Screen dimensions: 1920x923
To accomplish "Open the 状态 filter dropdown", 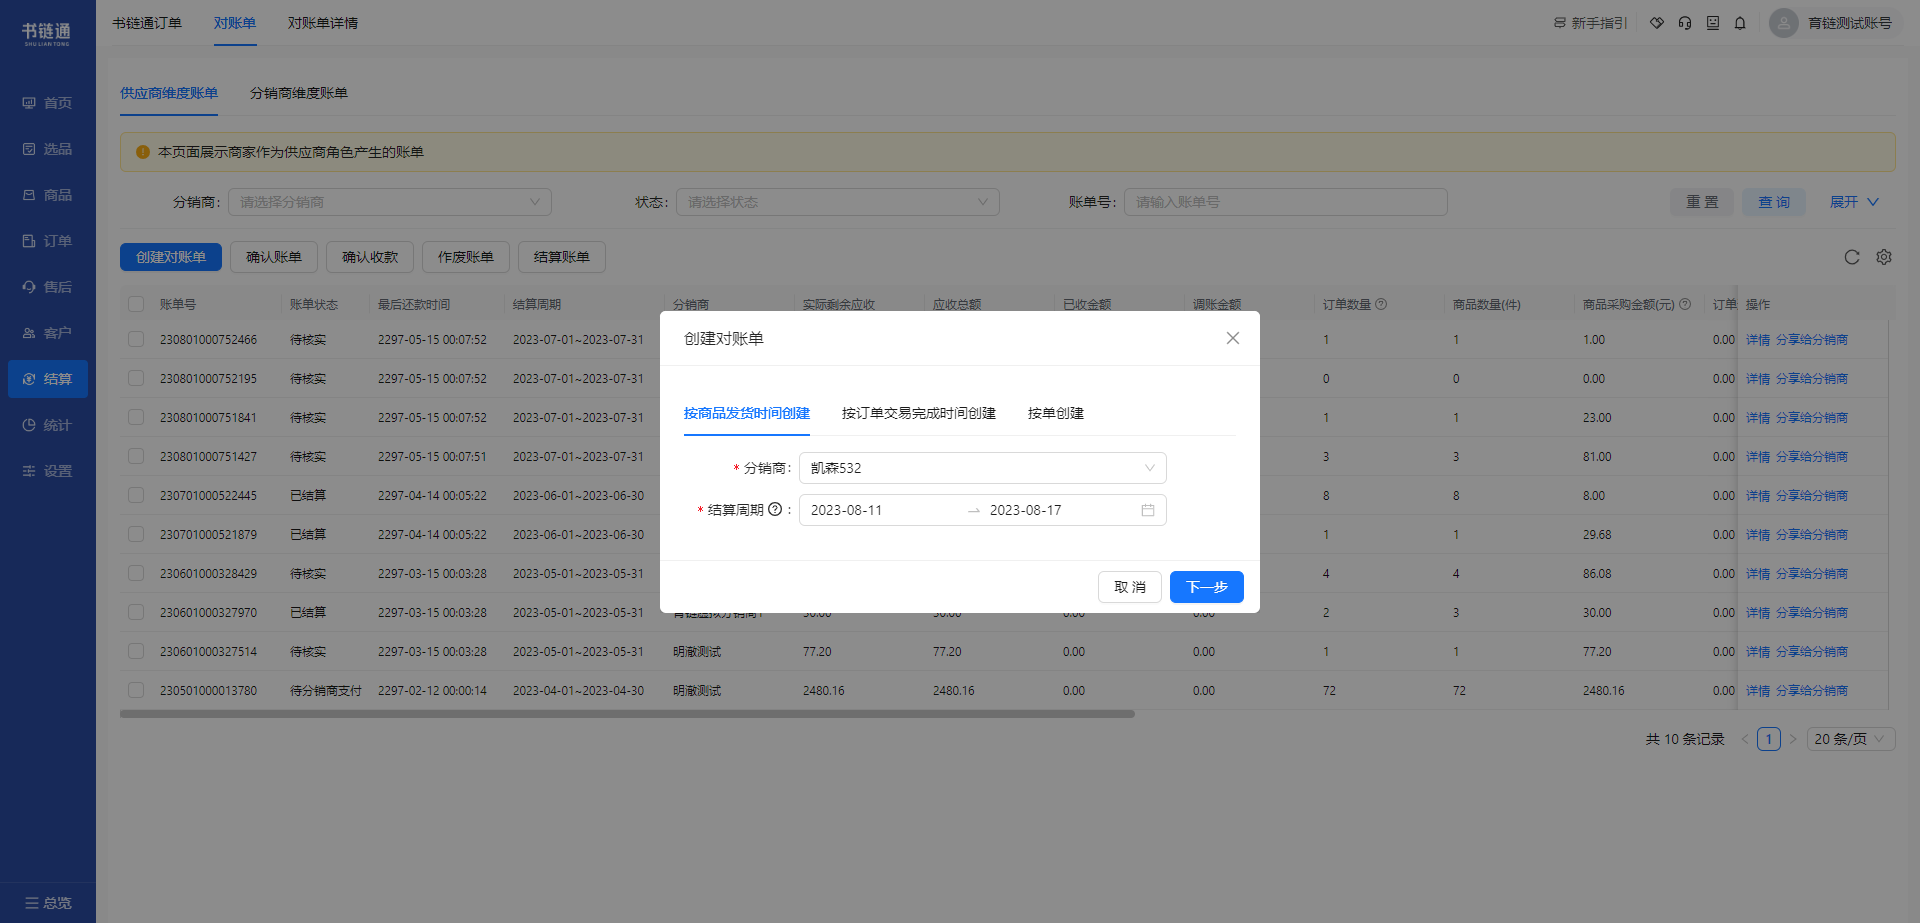I will [838, 202].
